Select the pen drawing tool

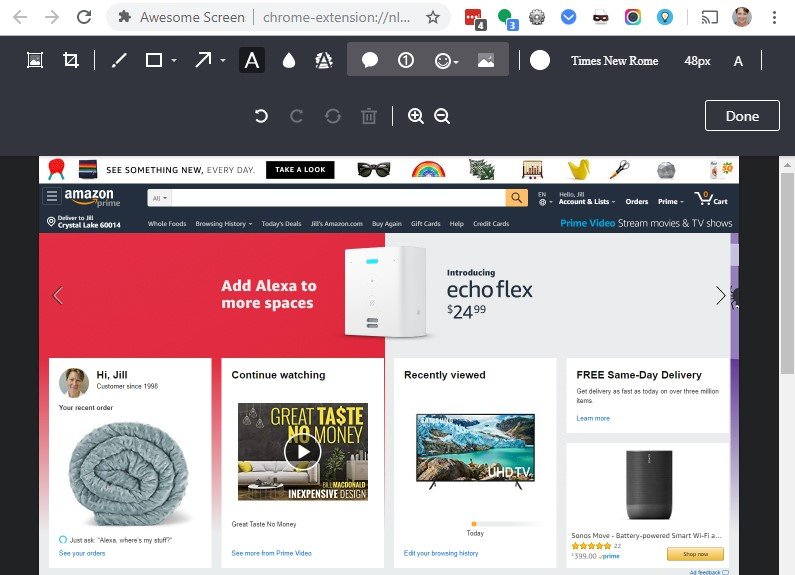pyautogui.click(x=119, y=61)
